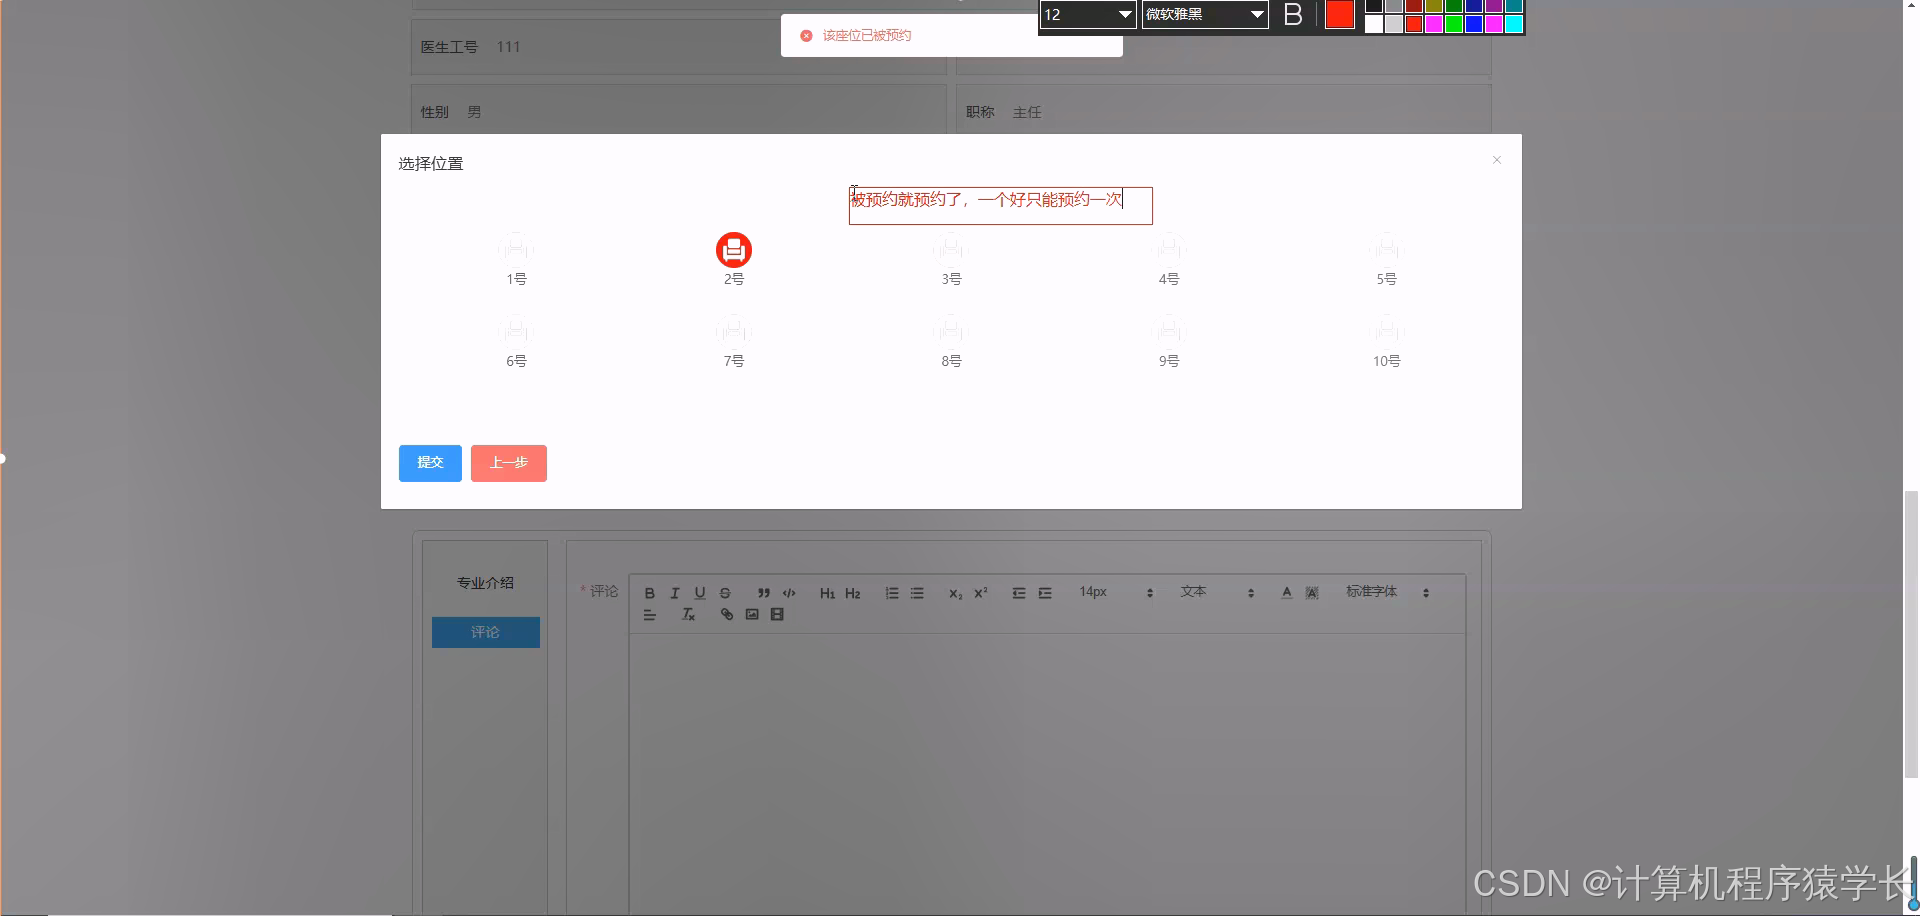Click inside the red annotation text box

(1001, 206)
